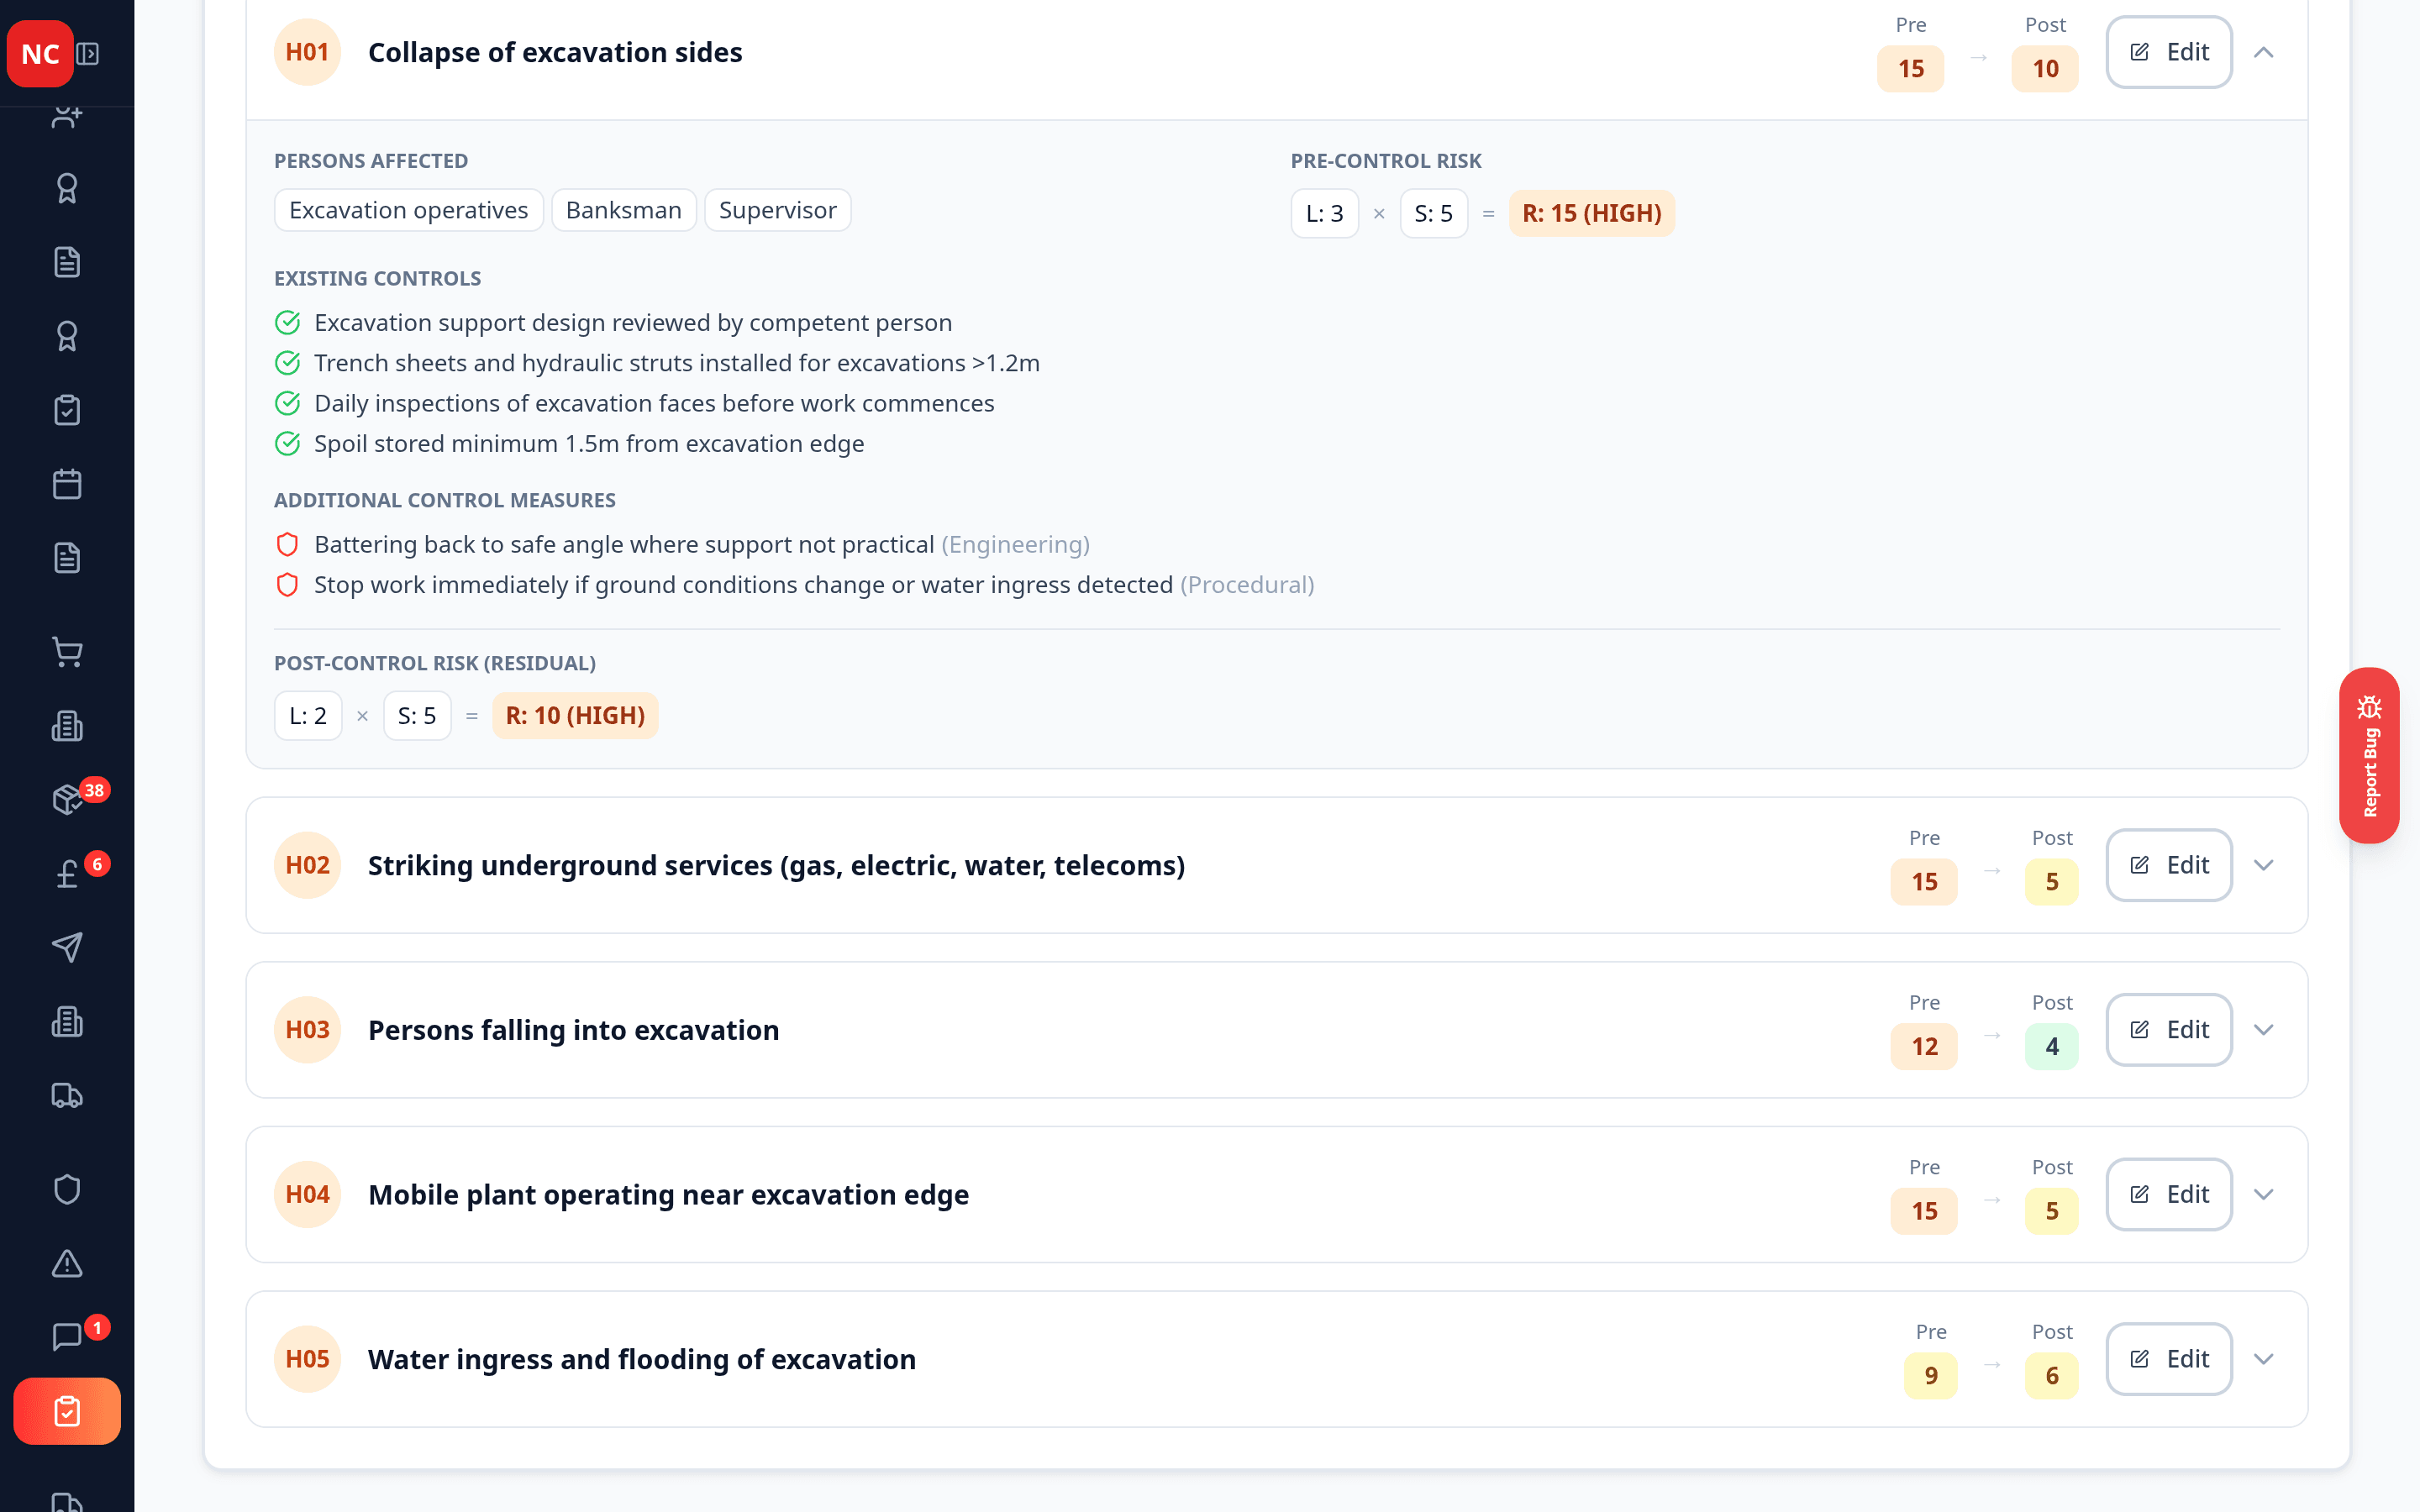This screenshot has width=2420, height=1512.
Task: Click the shopping cart sidebar icon
Action: pos(67,653)
